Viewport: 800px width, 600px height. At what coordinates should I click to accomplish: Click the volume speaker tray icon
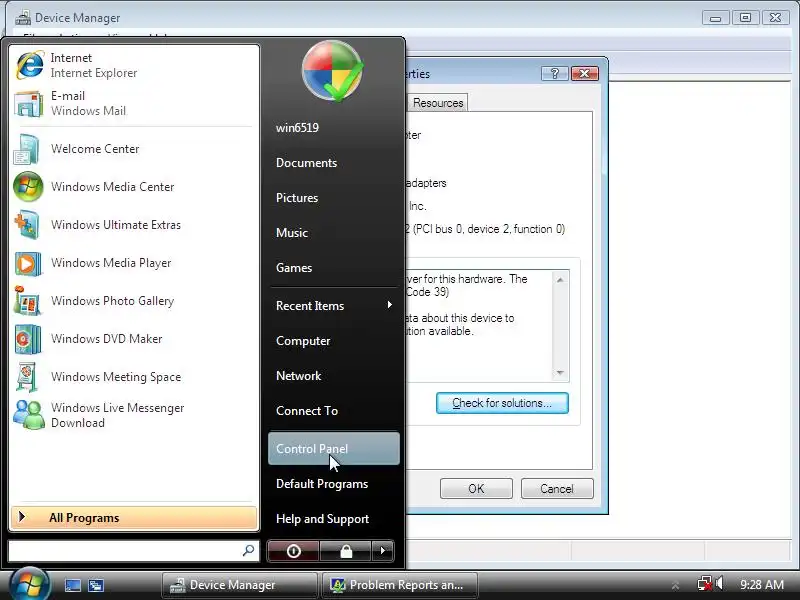(719, 583)
